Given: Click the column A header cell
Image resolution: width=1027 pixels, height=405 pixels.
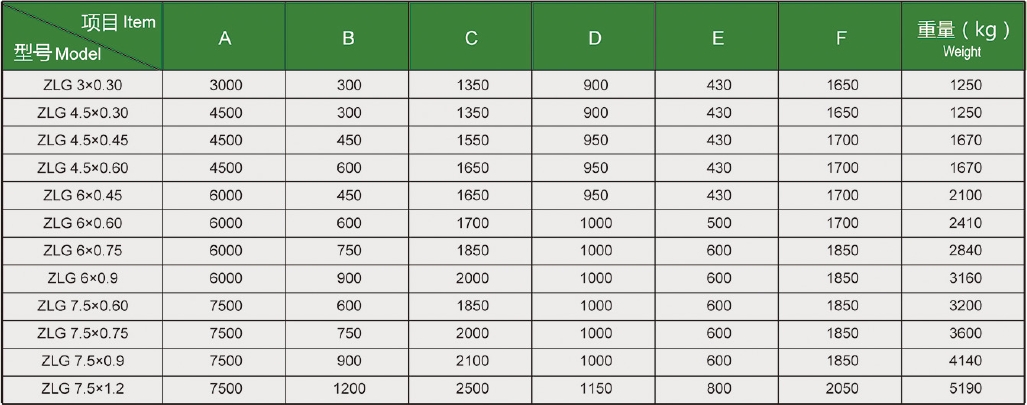Looking at the screenshot, I should tap(225, 36).
